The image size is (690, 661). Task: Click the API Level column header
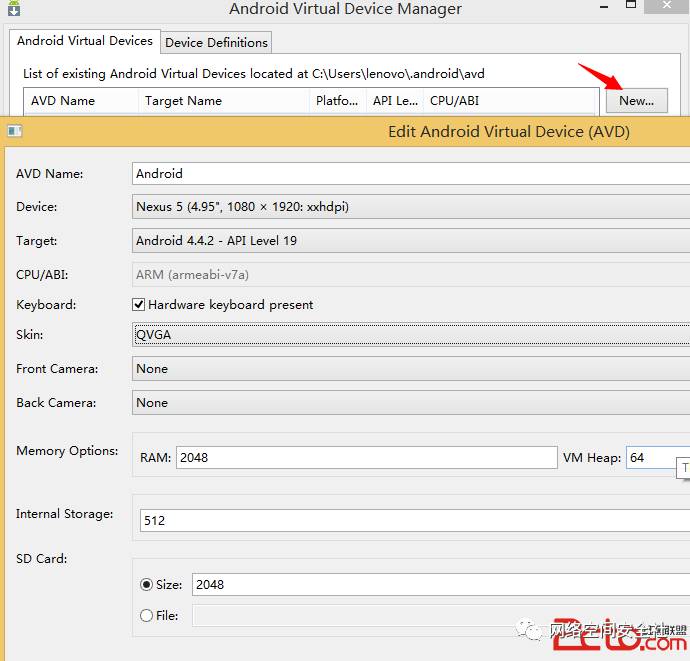[x=395, y=101]
